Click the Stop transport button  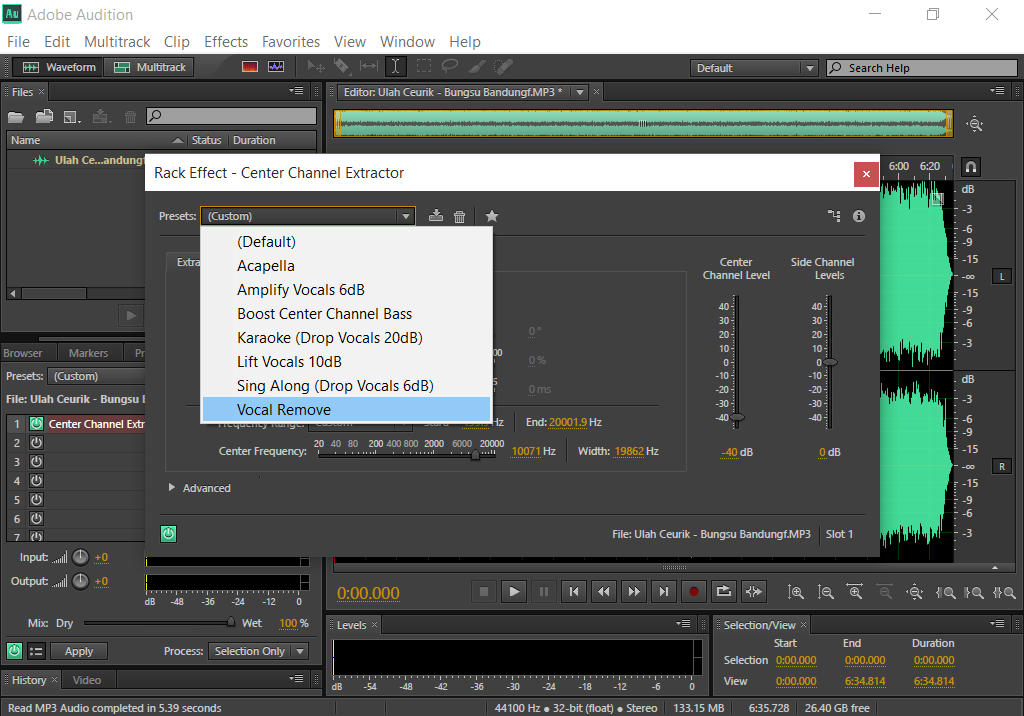484,592
